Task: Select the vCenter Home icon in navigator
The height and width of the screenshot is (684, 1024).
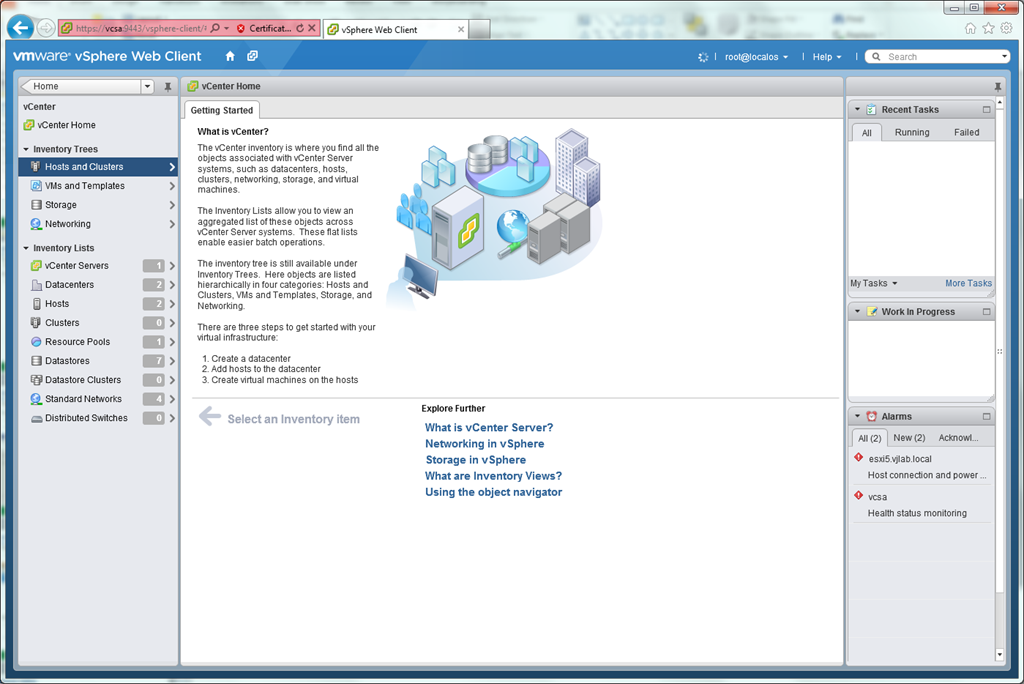Action: point(29,125)
